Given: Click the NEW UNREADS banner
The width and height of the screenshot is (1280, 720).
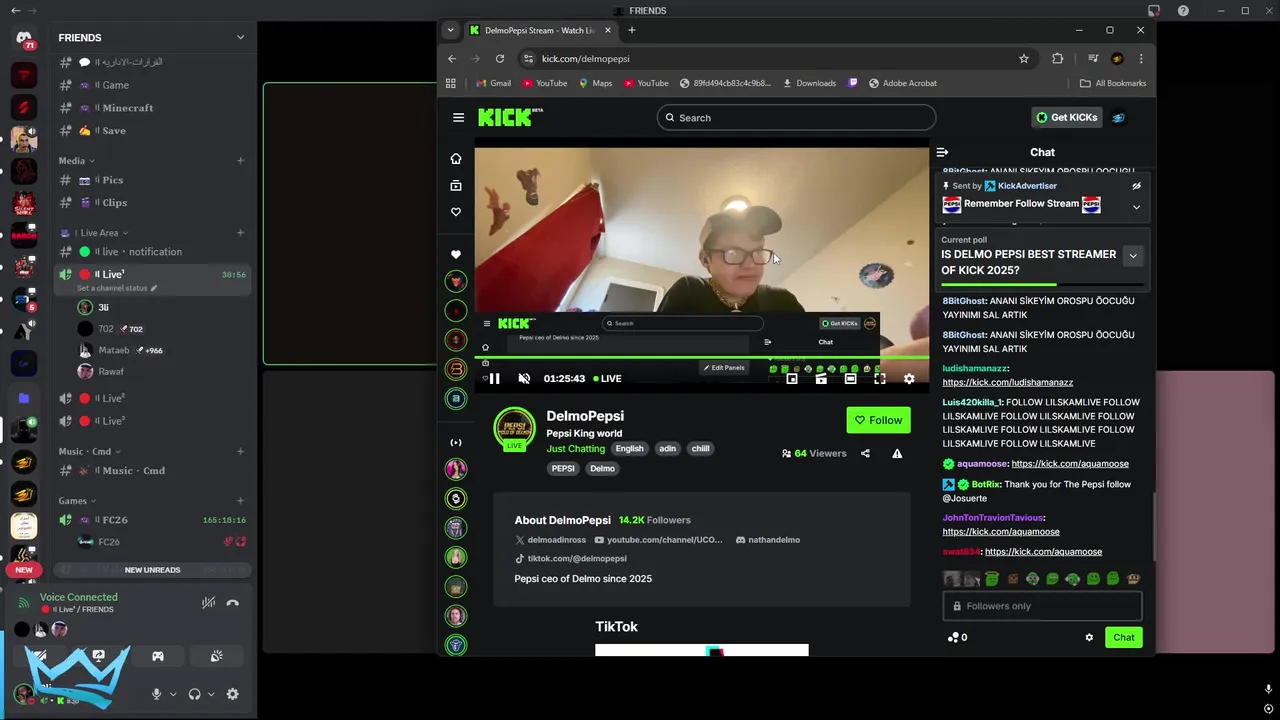Looking at the screenshot, I should (x=152, y=570).
